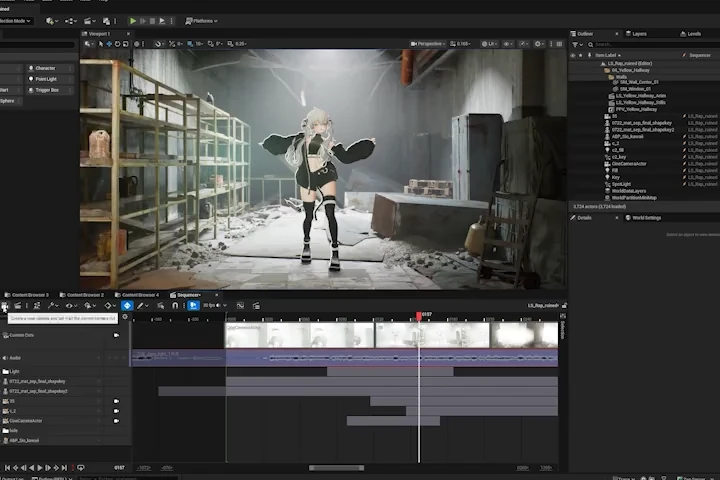Open the Perspective view dropdown
This screenshot has height=480, width=720.
tap(428, 44)
